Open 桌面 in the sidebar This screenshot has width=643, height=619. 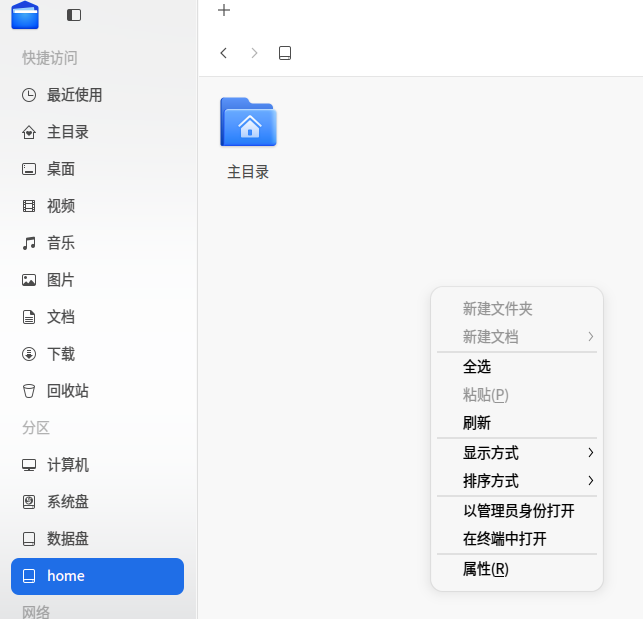point(98,169)
